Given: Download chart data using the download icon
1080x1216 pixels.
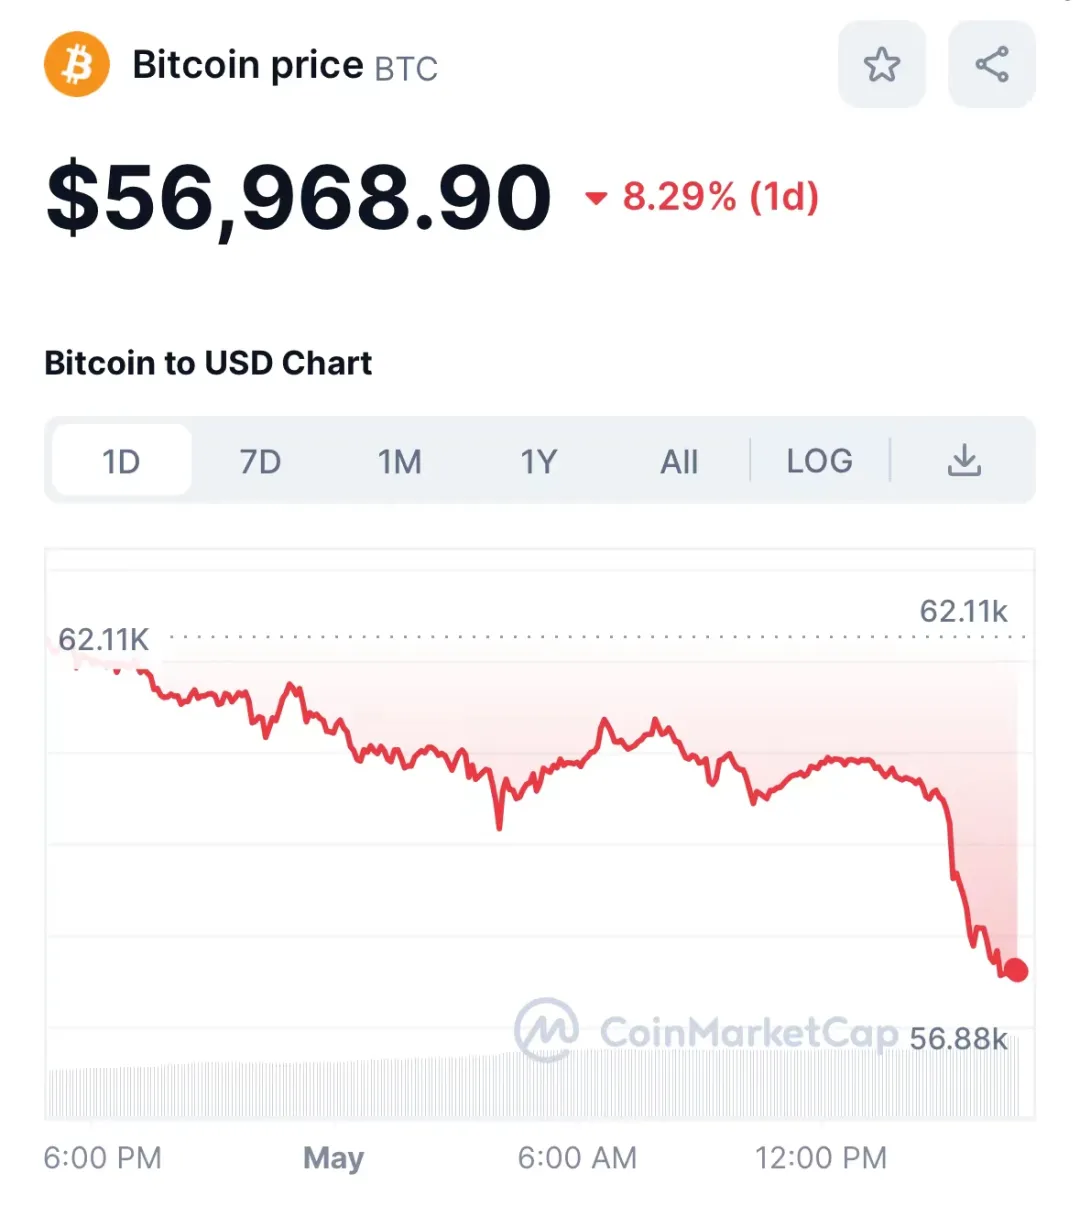Looking at the screenshot, I should pos(964,461).
